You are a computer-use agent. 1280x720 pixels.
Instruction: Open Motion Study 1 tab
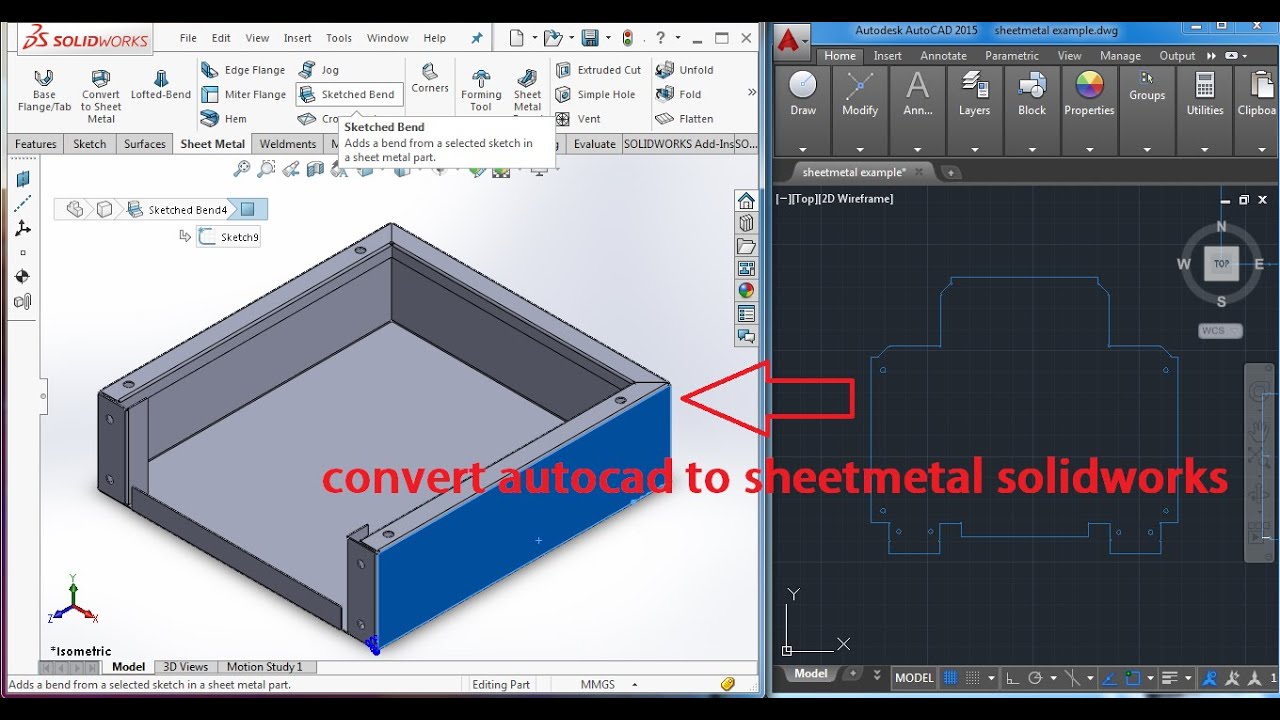[264, 667]
